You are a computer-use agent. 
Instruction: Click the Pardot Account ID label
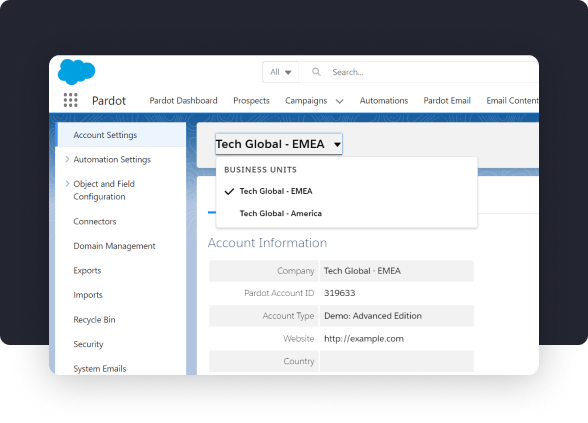279,293
